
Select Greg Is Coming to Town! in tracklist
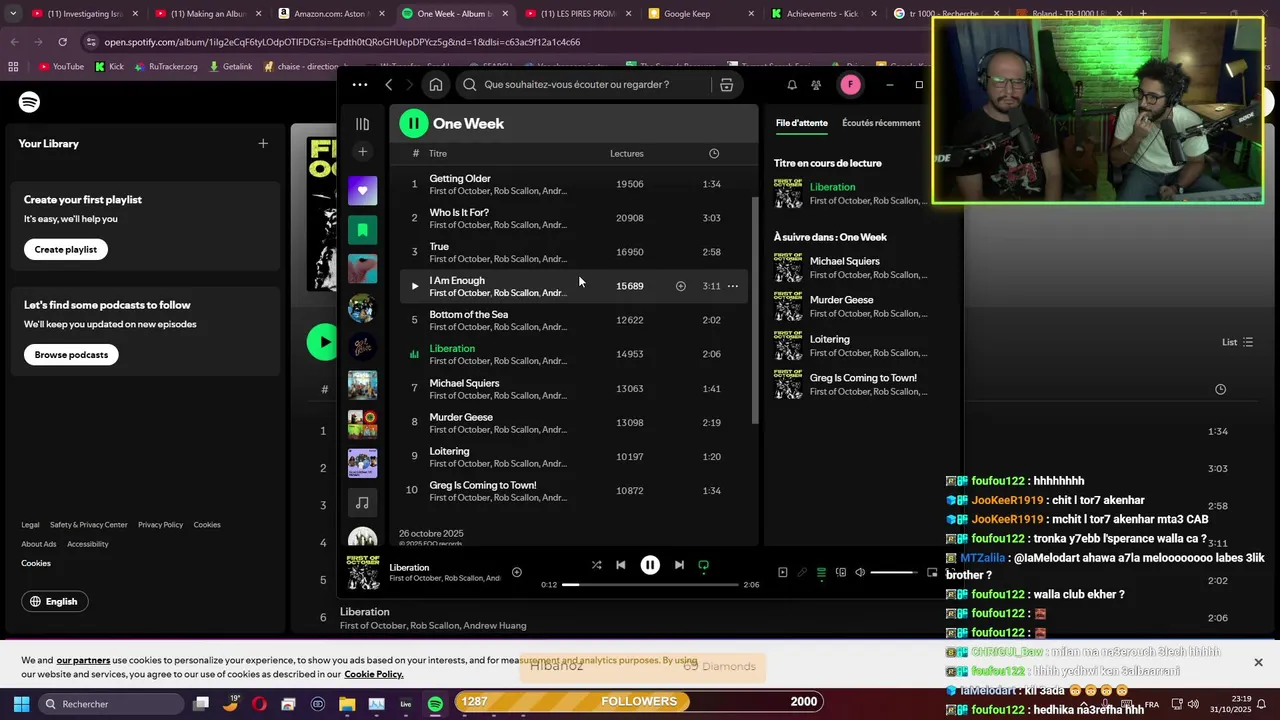(x=574, y=491)
